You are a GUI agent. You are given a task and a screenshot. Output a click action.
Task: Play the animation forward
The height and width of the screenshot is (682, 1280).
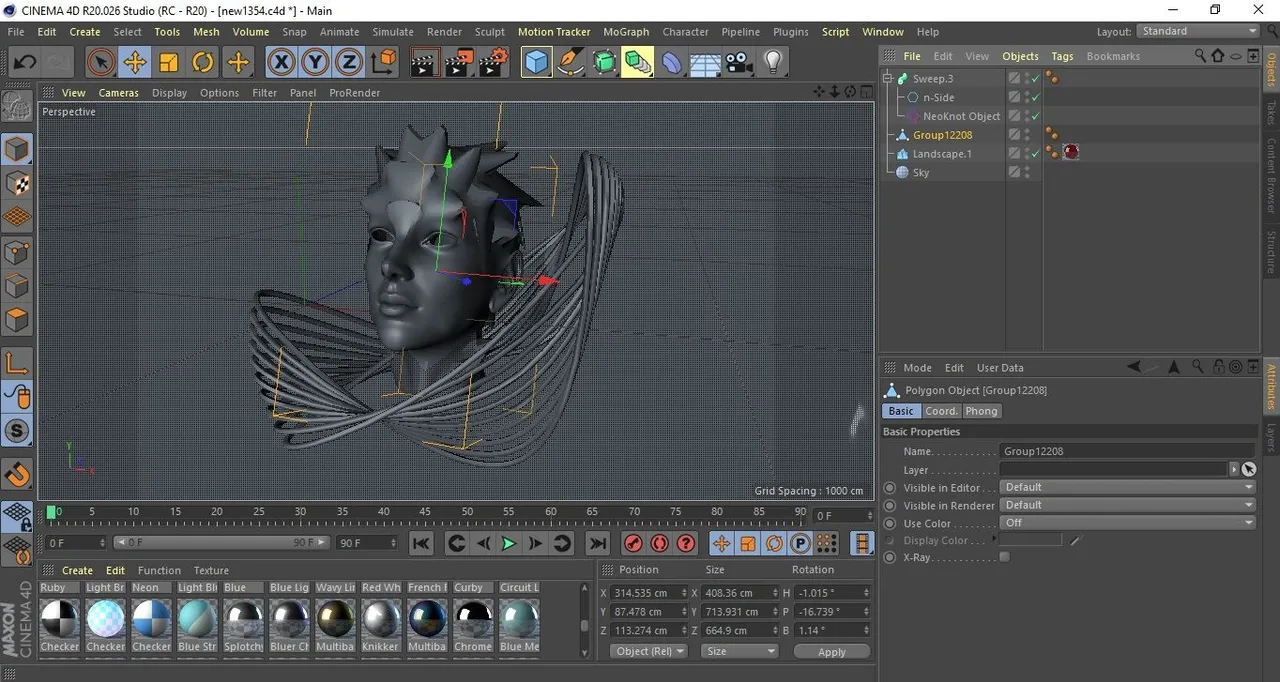point(509,543)
